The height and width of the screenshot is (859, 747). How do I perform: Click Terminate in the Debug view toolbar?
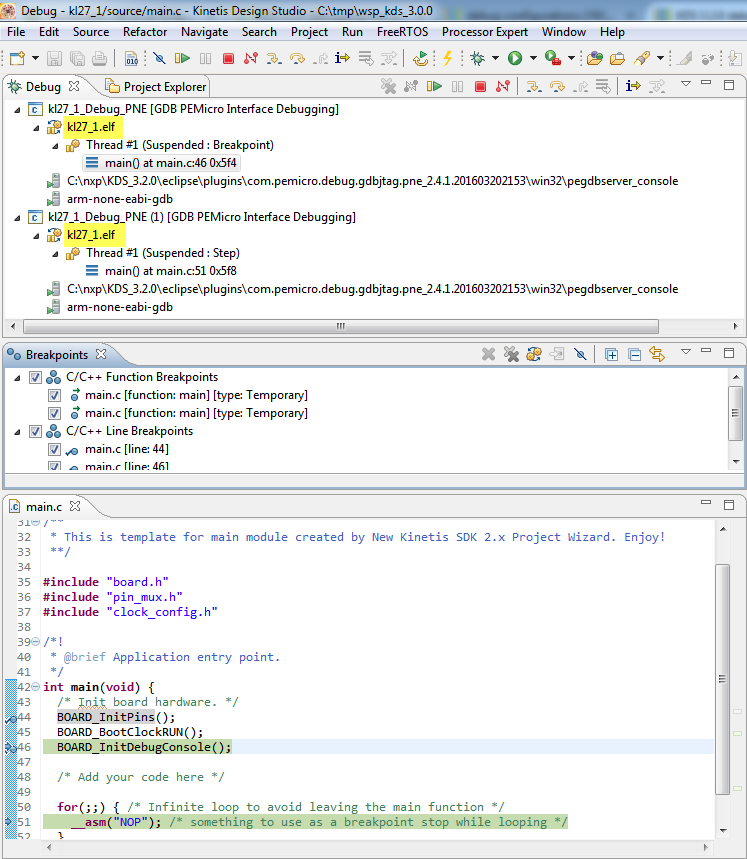pyautogui.click(x=480, y=87)
